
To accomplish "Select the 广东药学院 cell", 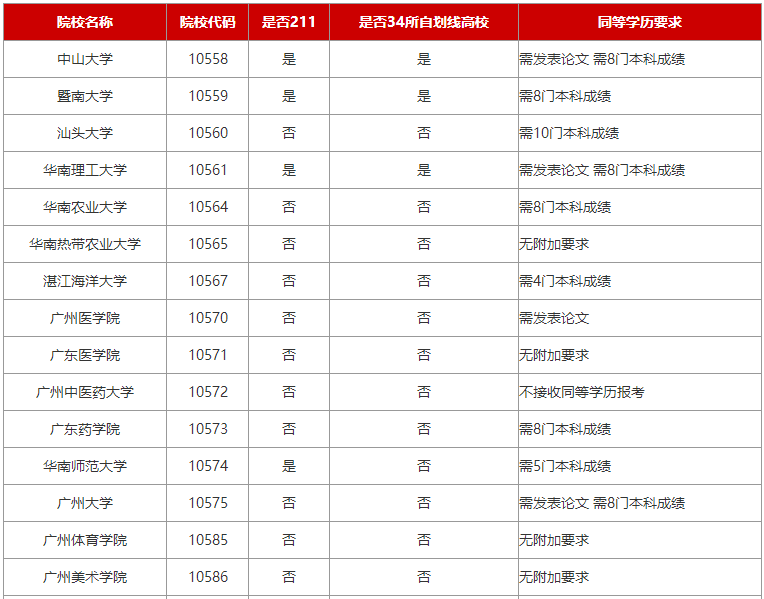I will [85, 429].
